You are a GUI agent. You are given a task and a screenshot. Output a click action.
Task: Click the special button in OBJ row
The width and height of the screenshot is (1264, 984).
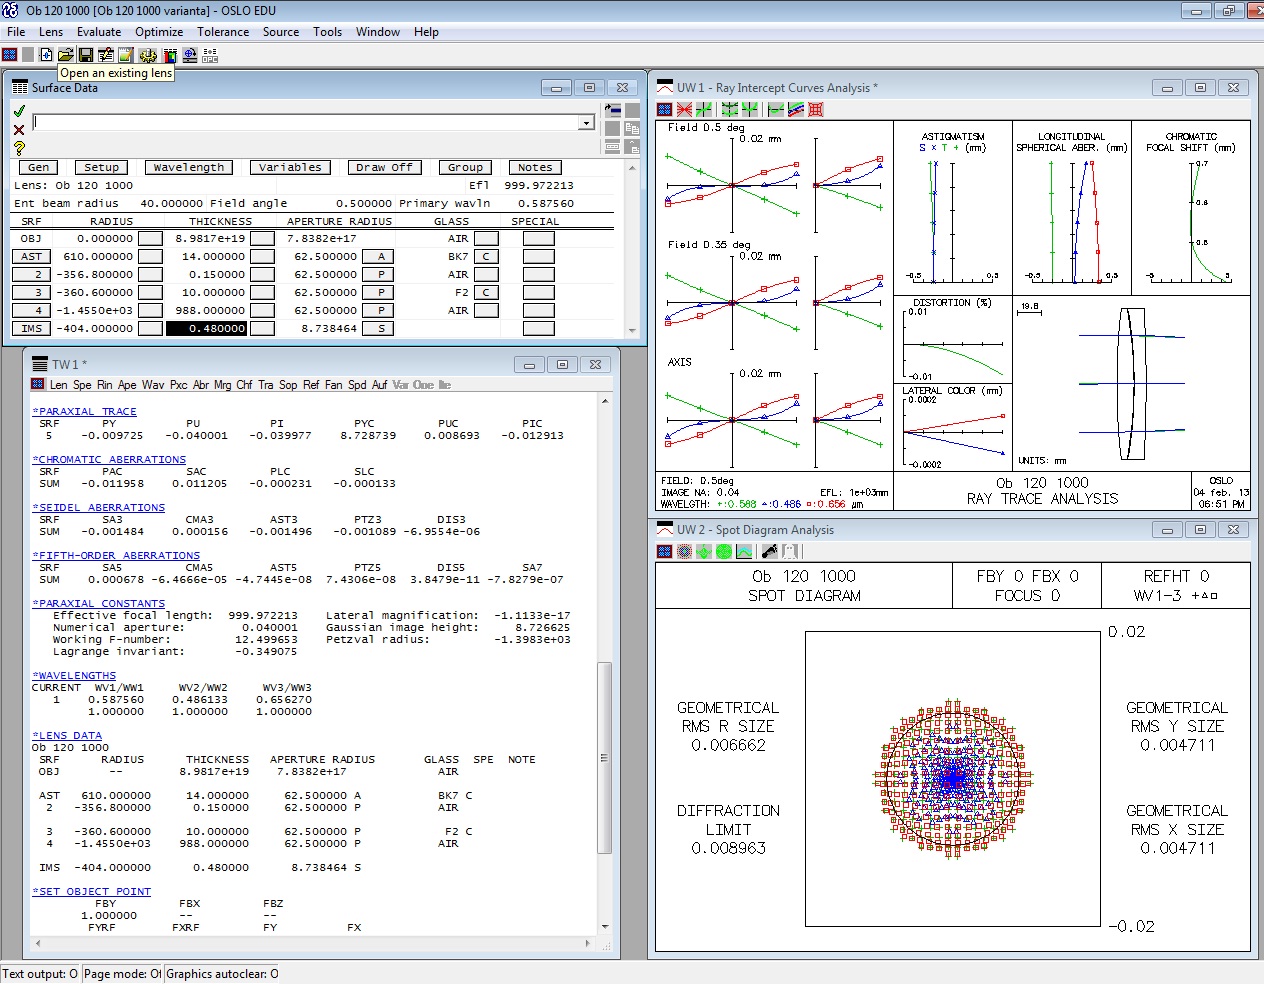[x=538, y=238]
